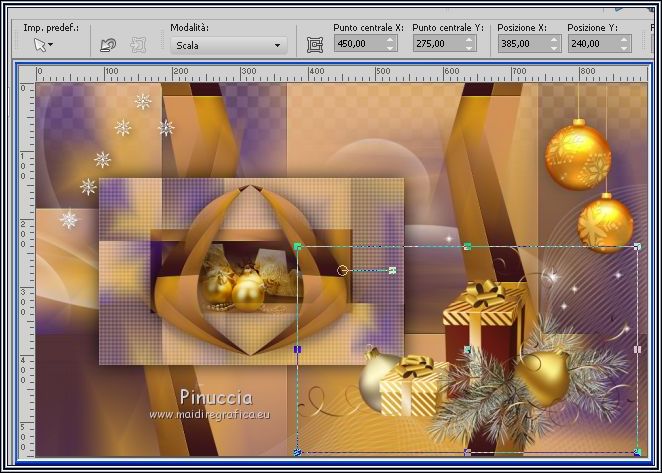Click the selection's center pivot handle

pyautogui.click(x=467, y=349)
